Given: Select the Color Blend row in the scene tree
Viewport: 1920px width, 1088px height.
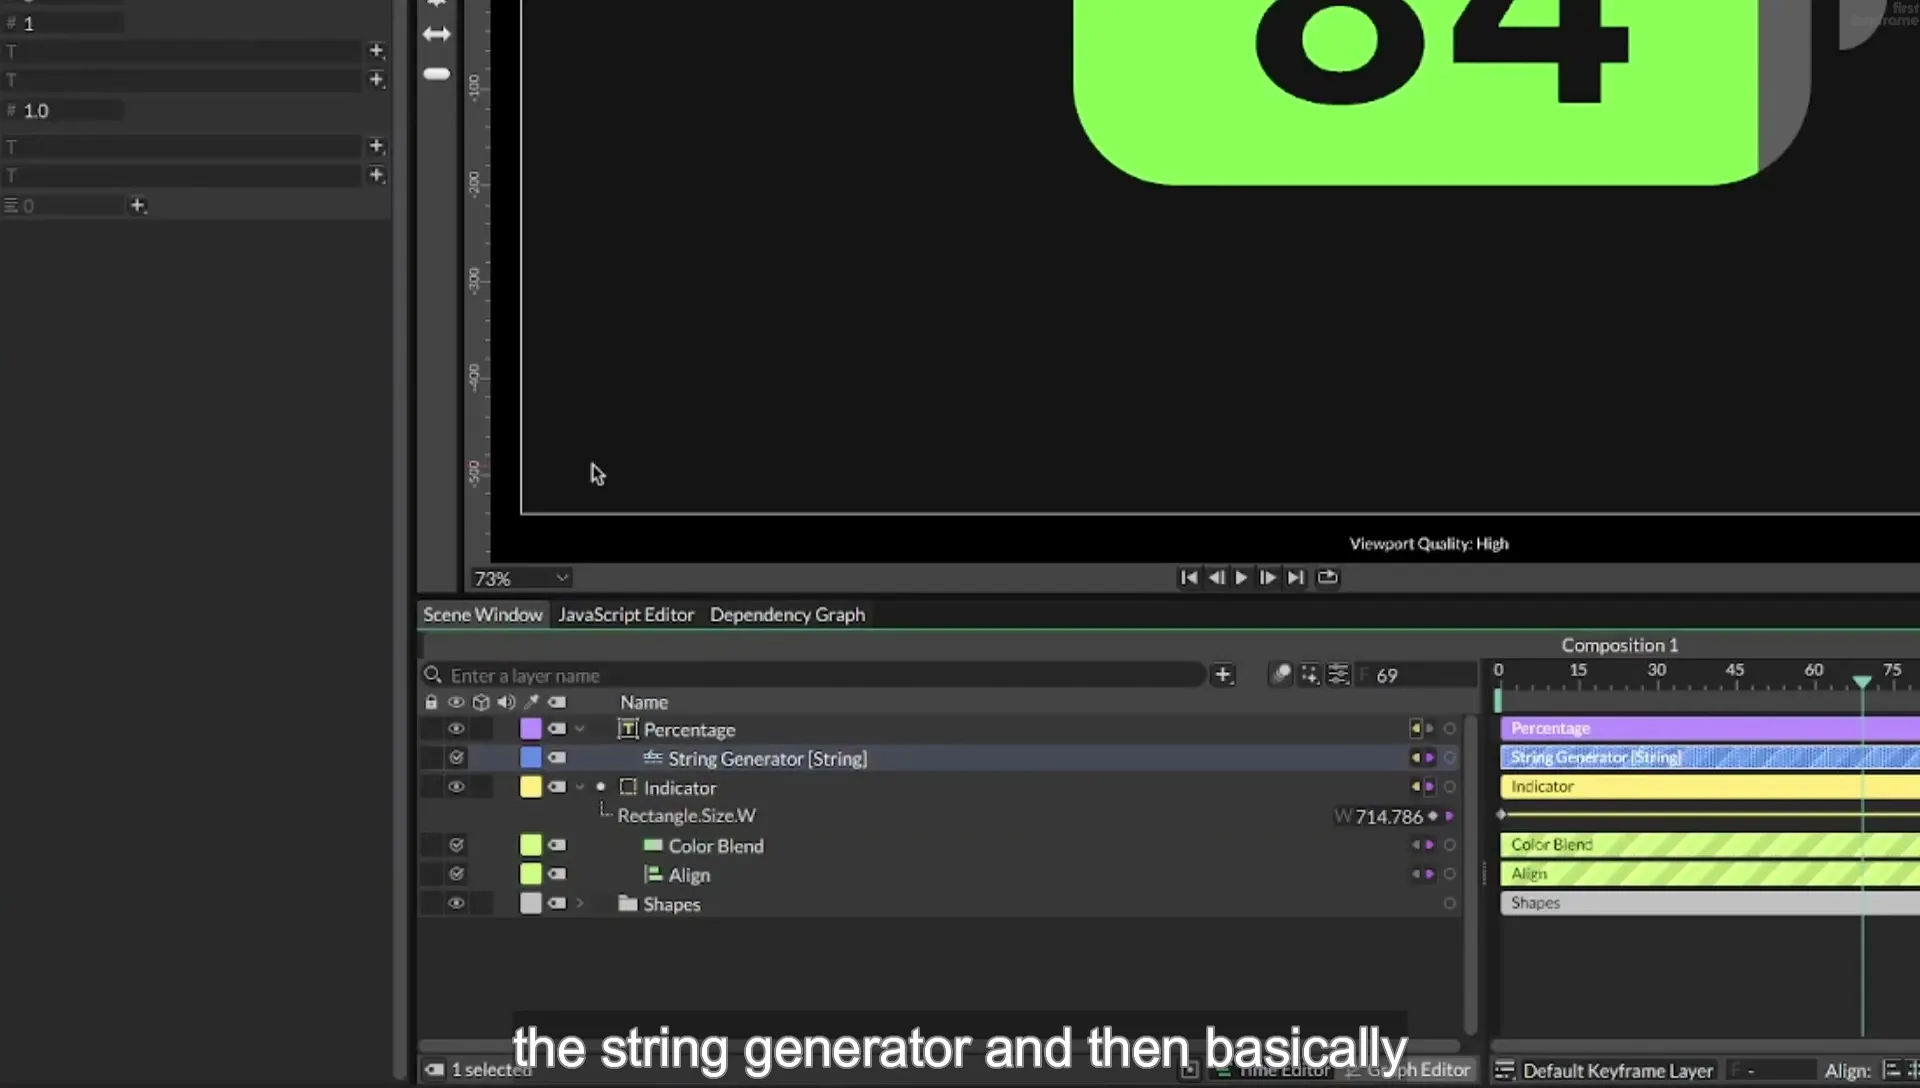Looking at the screenshot, I should click(x=940, y=845).
